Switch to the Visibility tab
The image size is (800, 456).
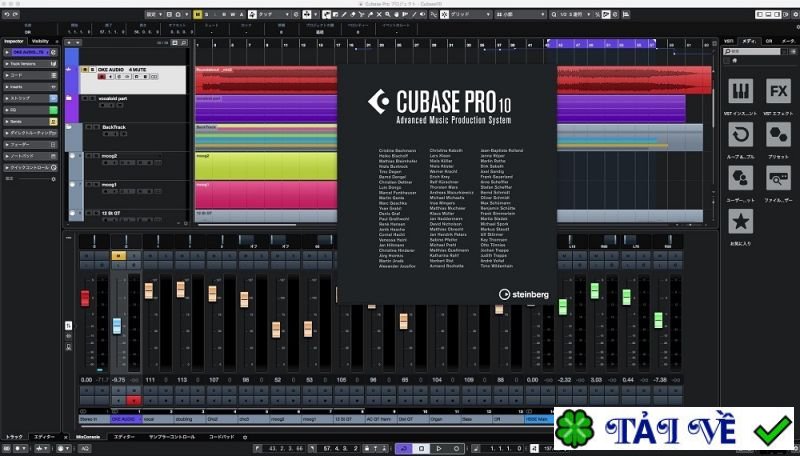(x=40, y=41)
